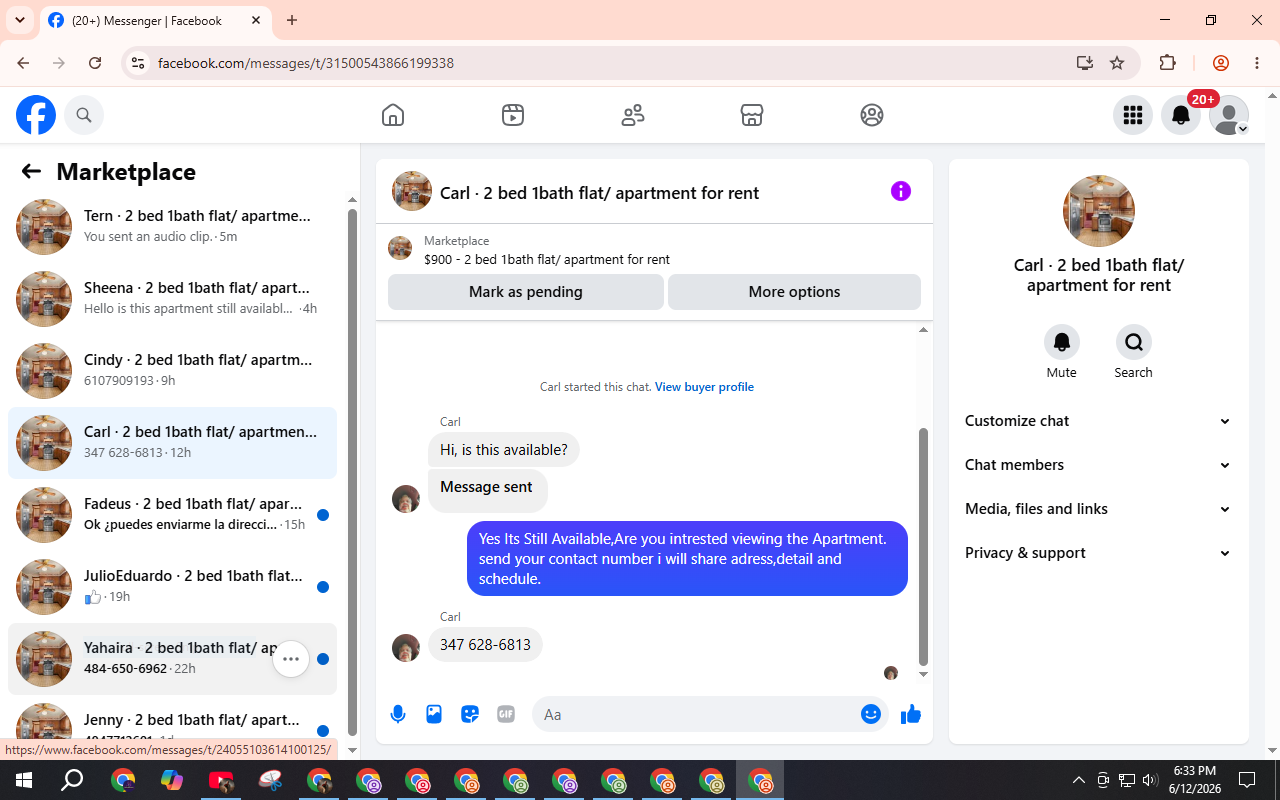
Task: Click the Mark as pending button
Action: click(526, 292)
